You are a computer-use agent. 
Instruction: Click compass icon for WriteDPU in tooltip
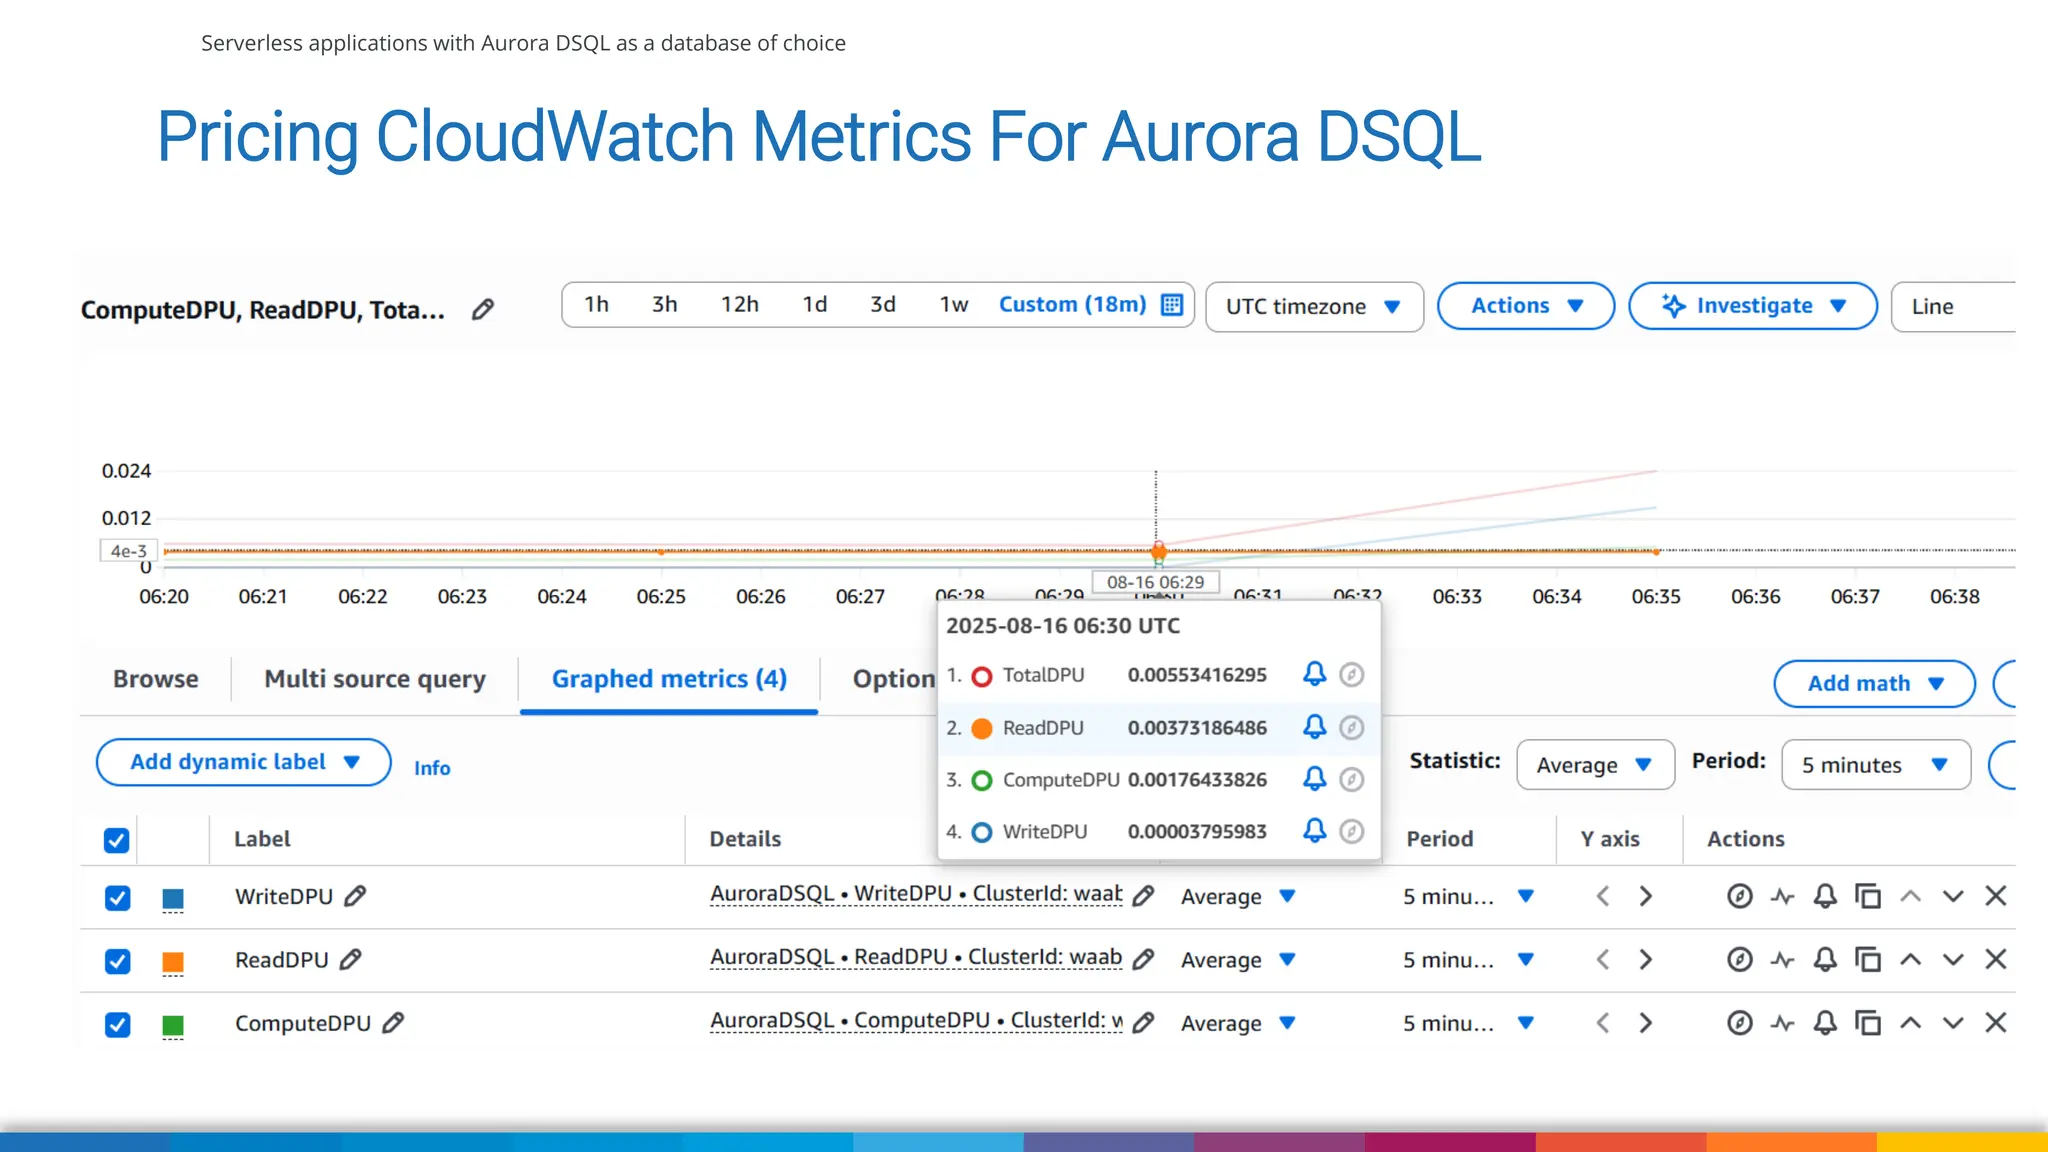pyautogui.click(x=1351, y=831)
